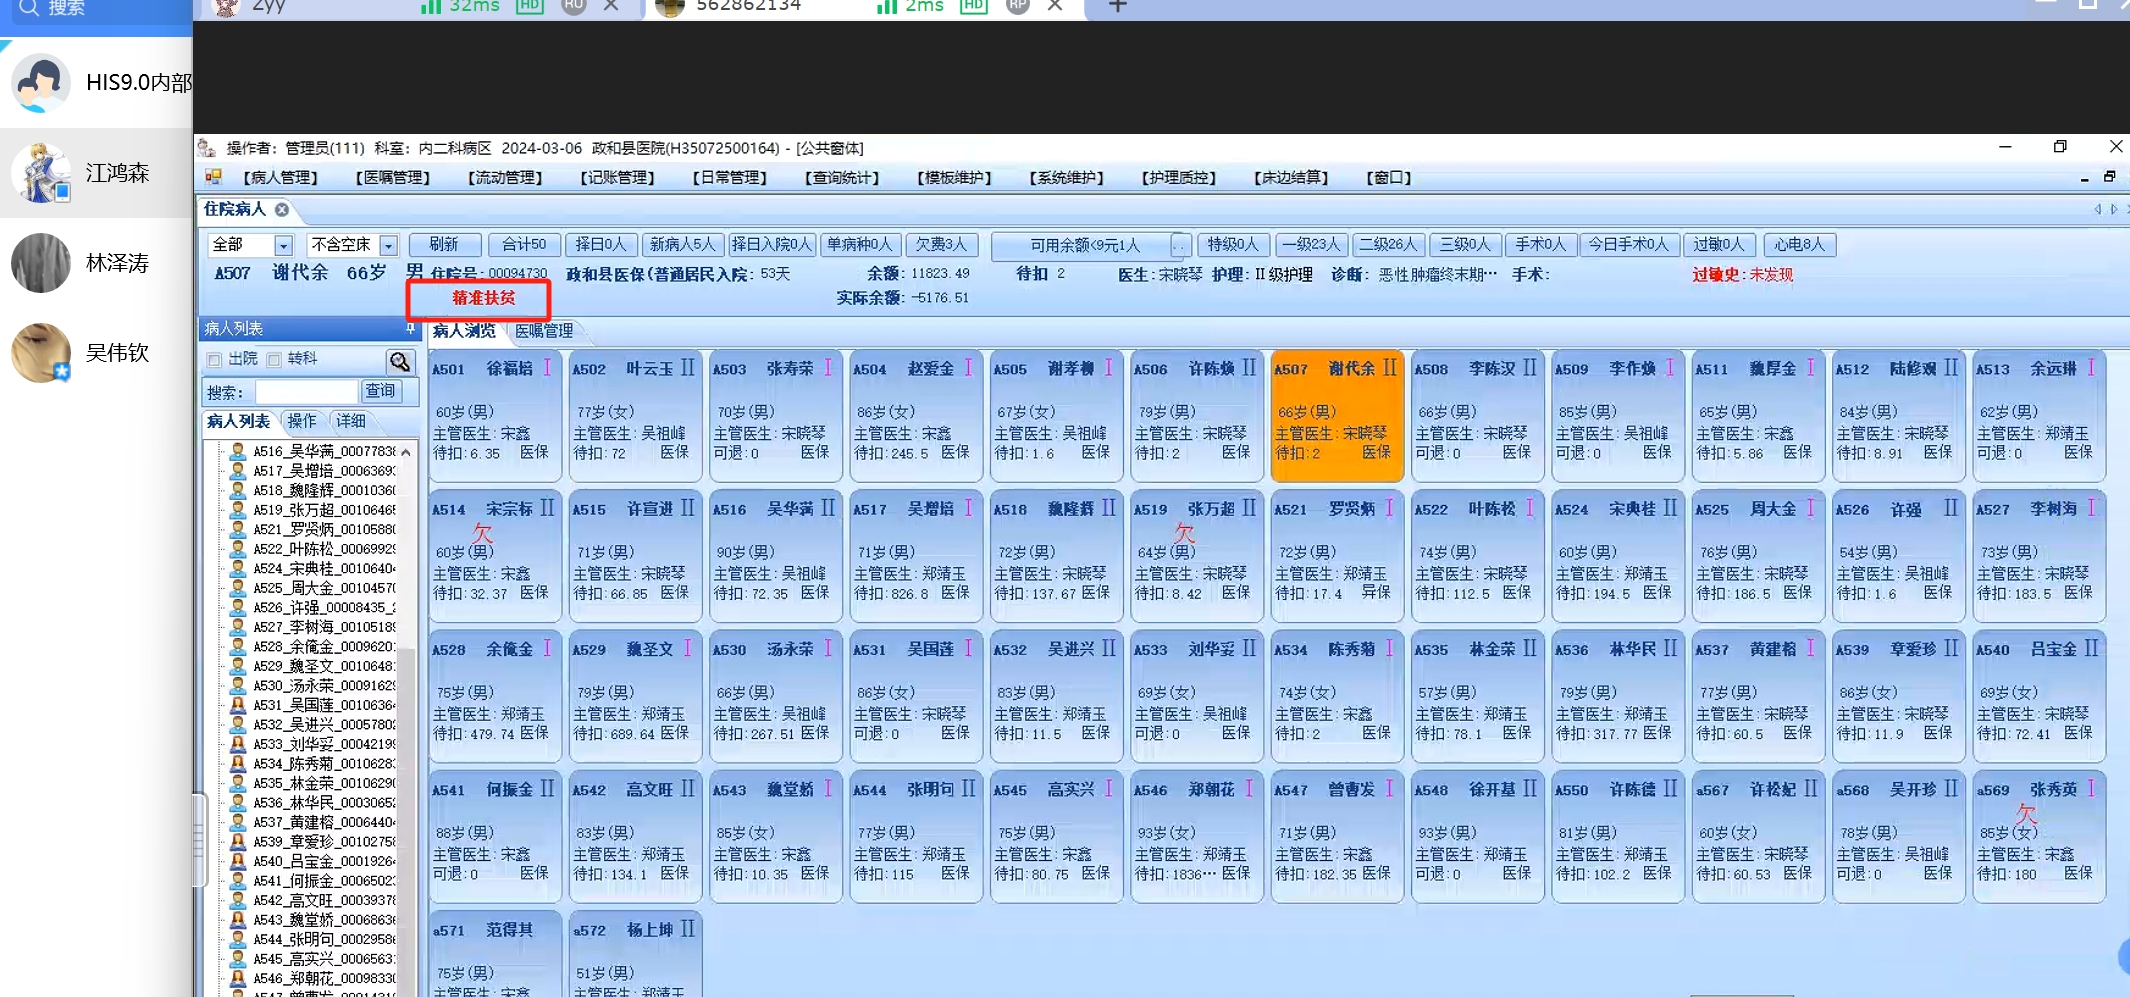
Task: Click the patient icon beside A536_林华民
Action: 238,802
